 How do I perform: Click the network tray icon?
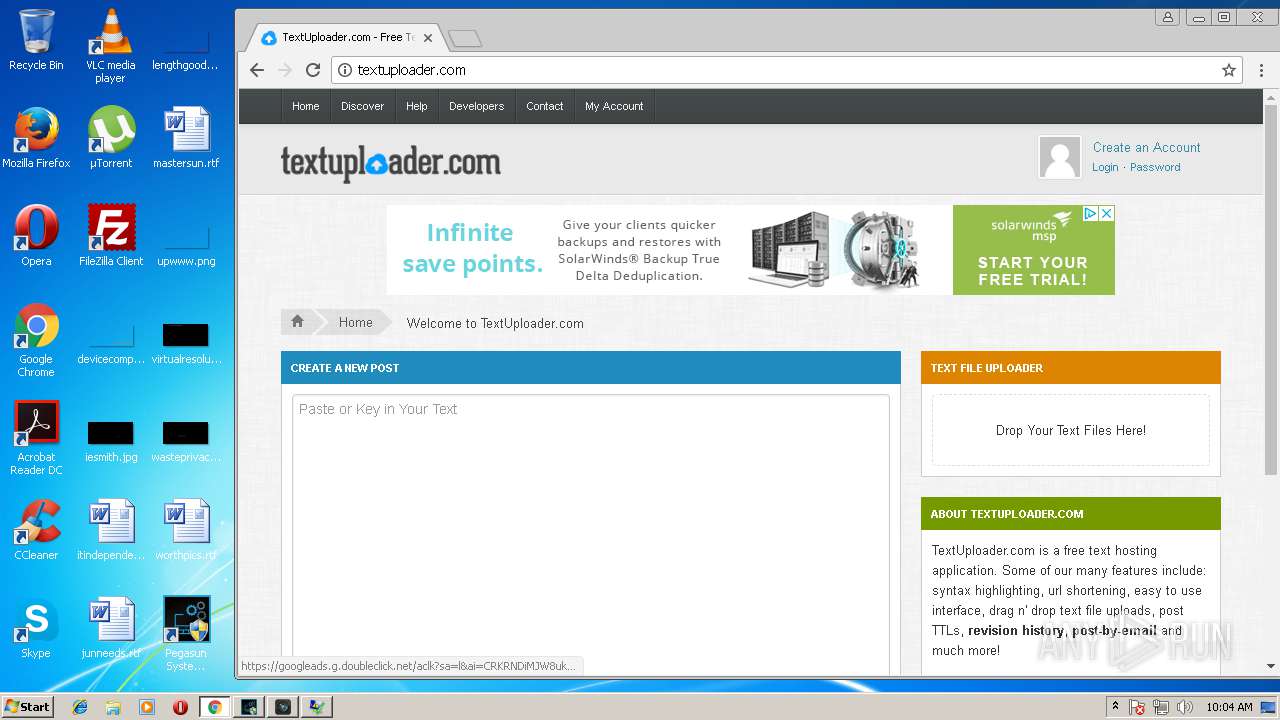coord(1161,707)
